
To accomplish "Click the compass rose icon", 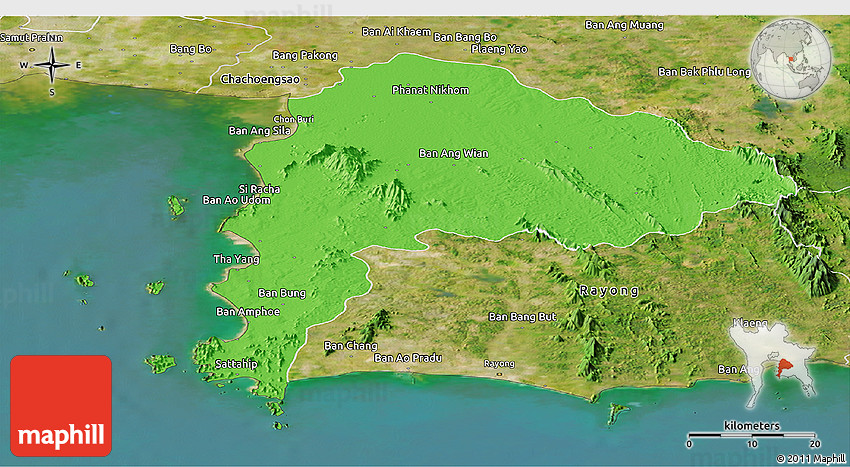I will pos(51,67).
